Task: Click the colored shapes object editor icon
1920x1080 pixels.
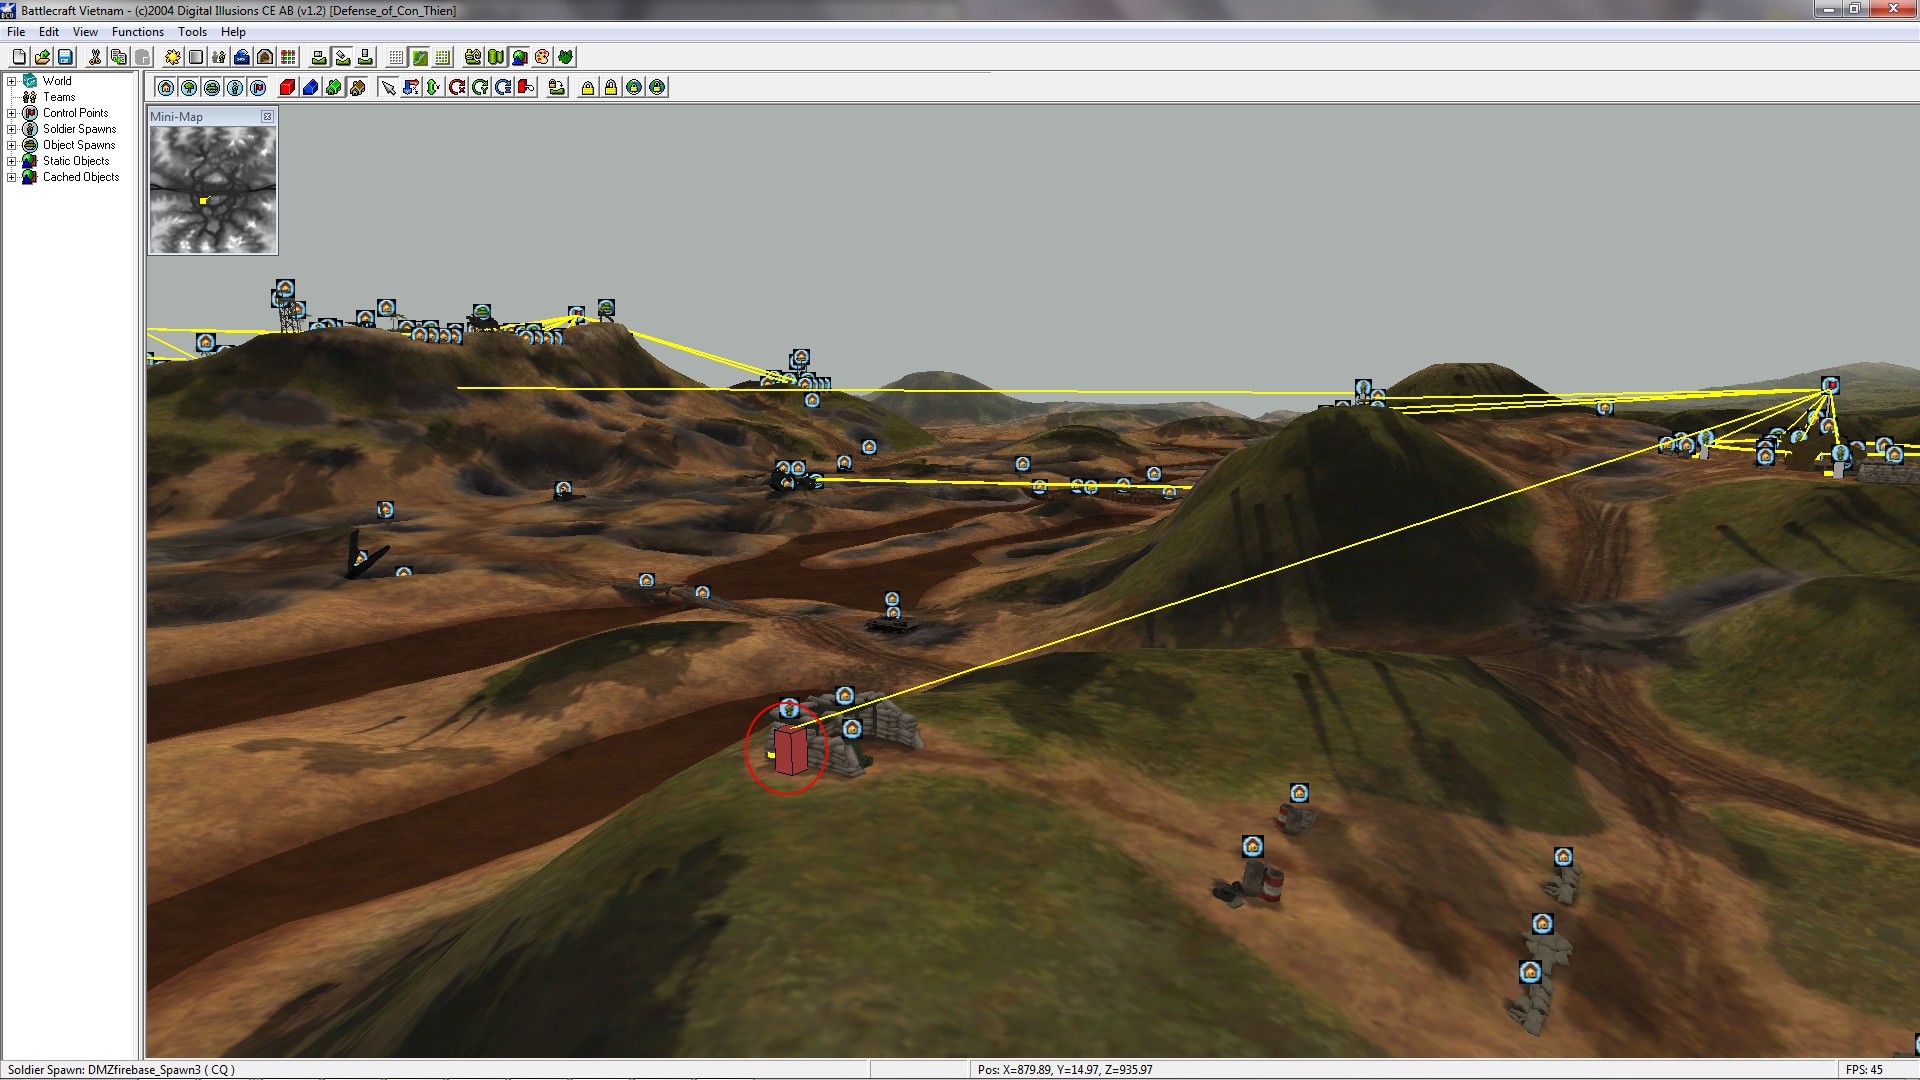Action: click(x=519, y=57)
